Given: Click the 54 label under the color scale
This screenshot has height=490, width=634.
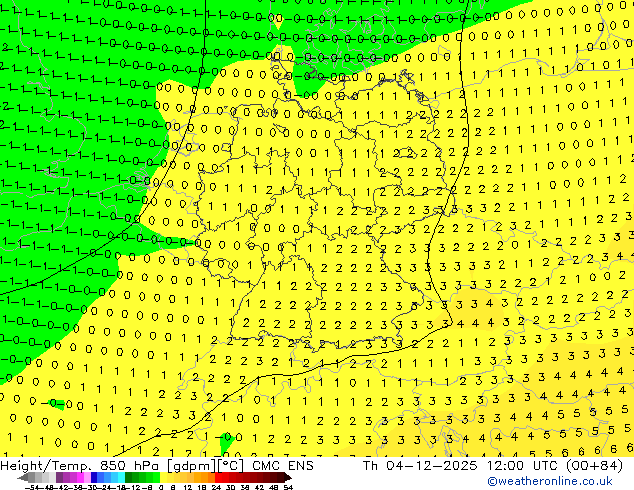Looking at the screenshot, I should click(x=288, y=487).
